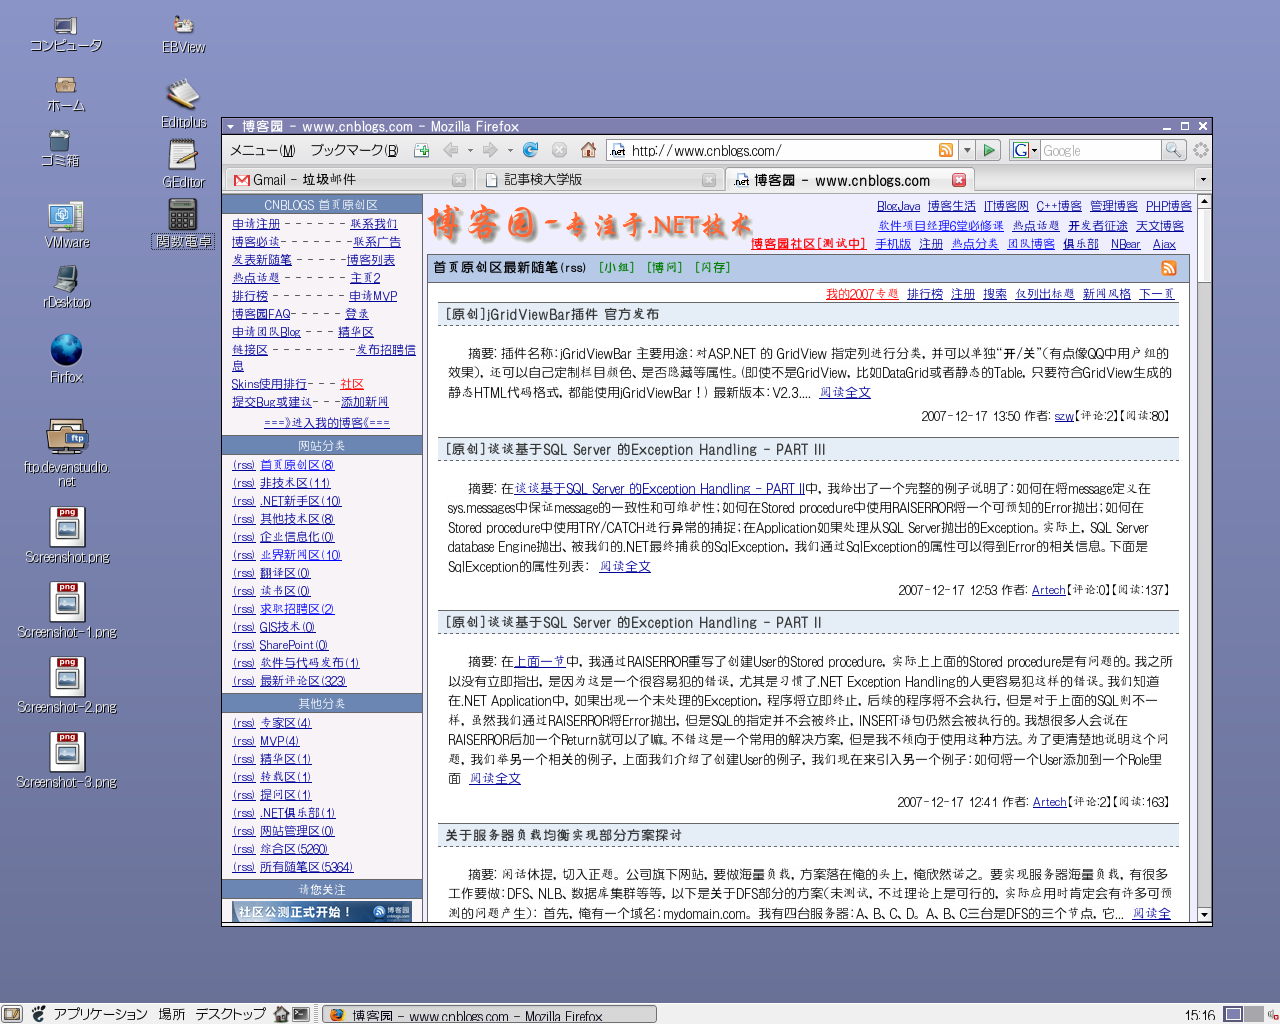Open the メニュー(M) menu
Viewport: 1280px width, 1024px height.
(263, 150)
